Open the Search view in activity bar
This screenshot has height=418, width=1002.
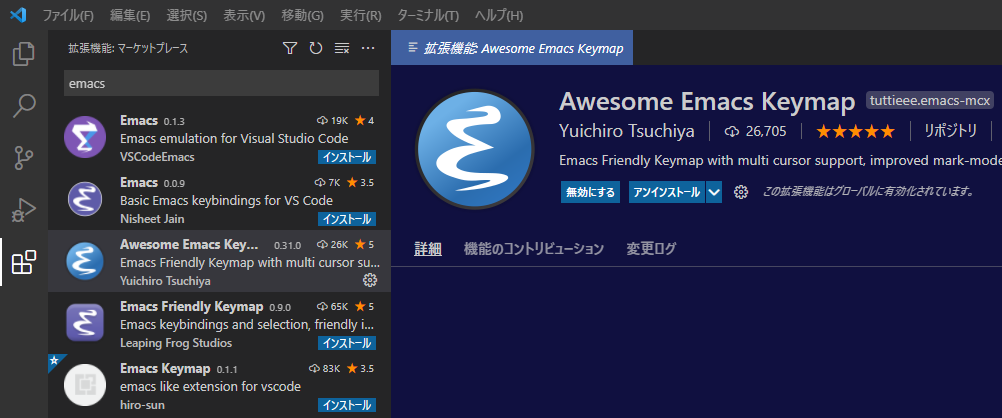pos(24,105)
